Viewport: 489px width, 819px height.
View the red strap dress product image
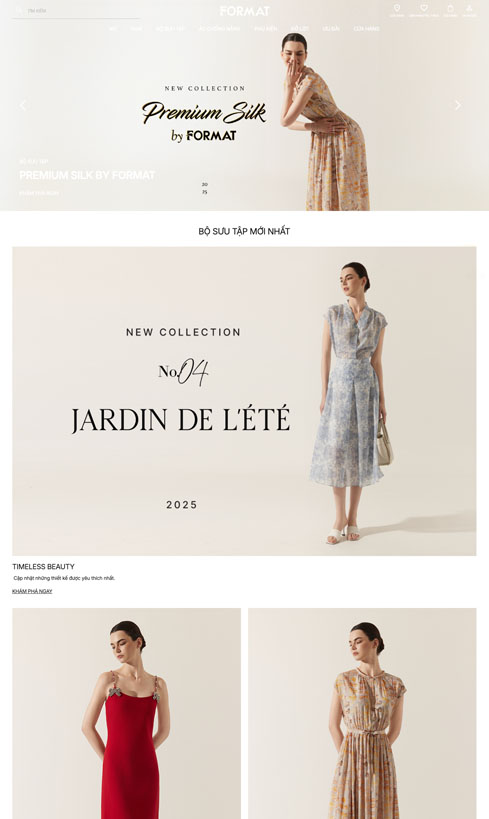coord(126,713)
